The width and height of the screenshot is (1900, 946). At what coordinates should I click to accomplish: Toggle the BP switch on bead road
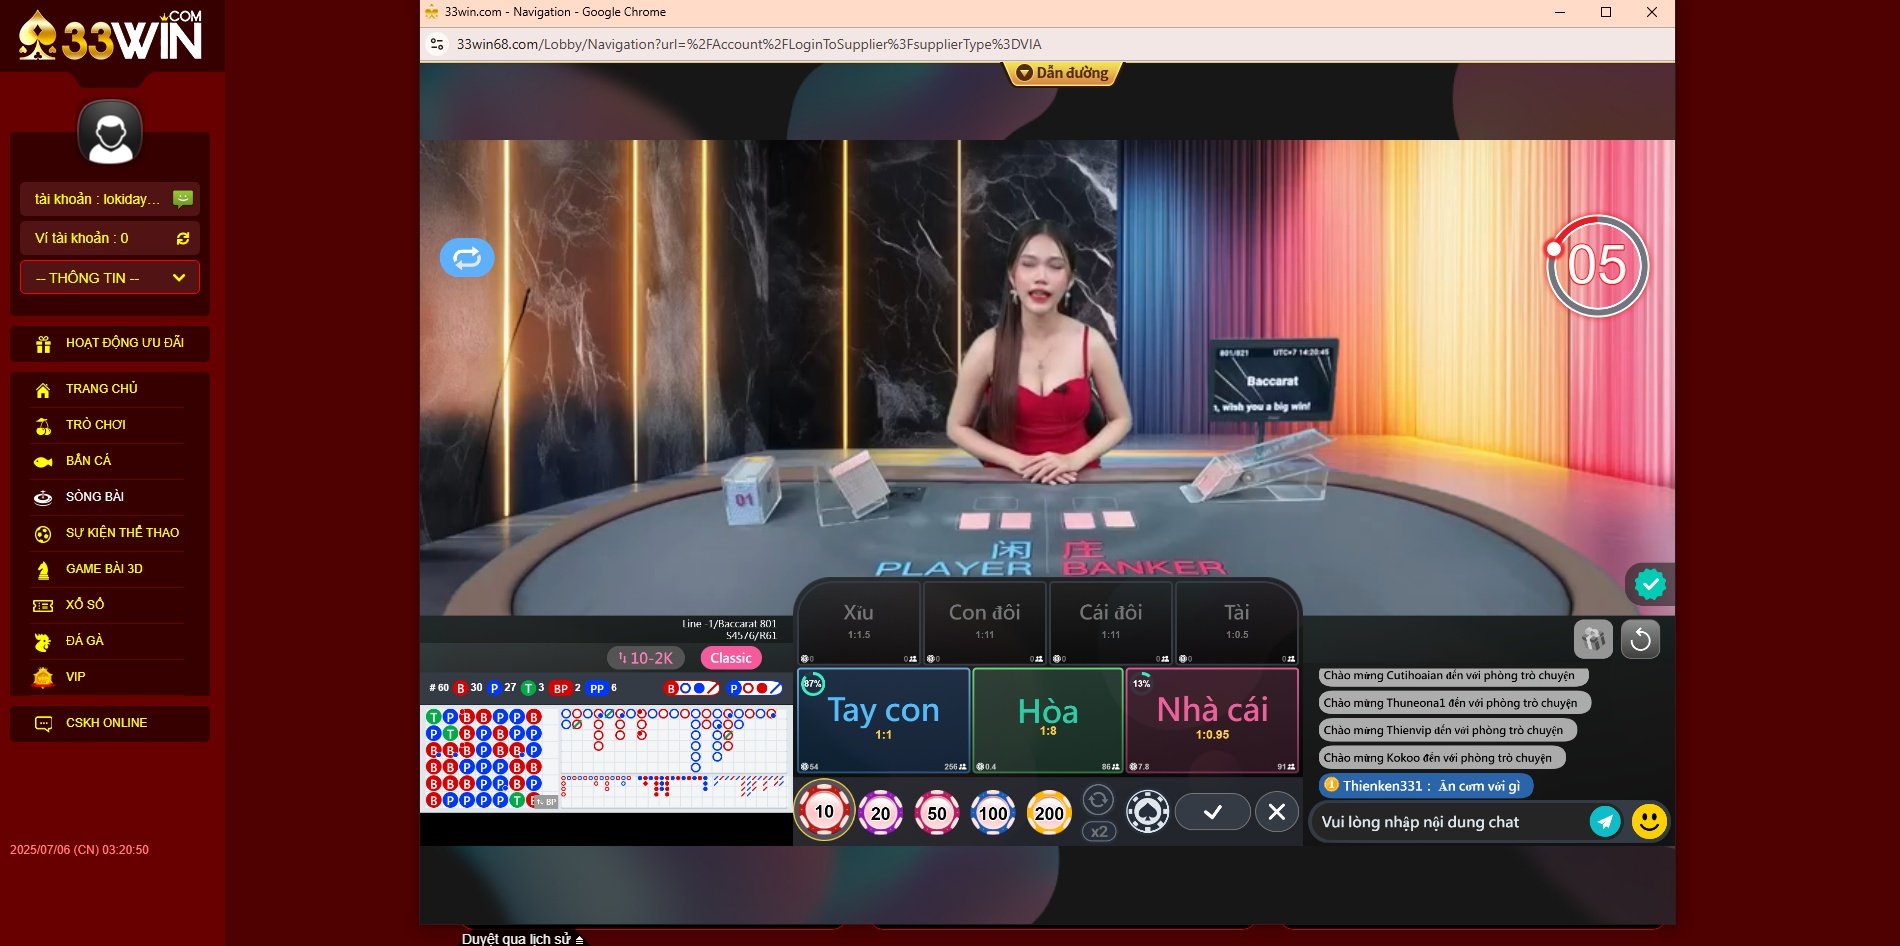545,802
